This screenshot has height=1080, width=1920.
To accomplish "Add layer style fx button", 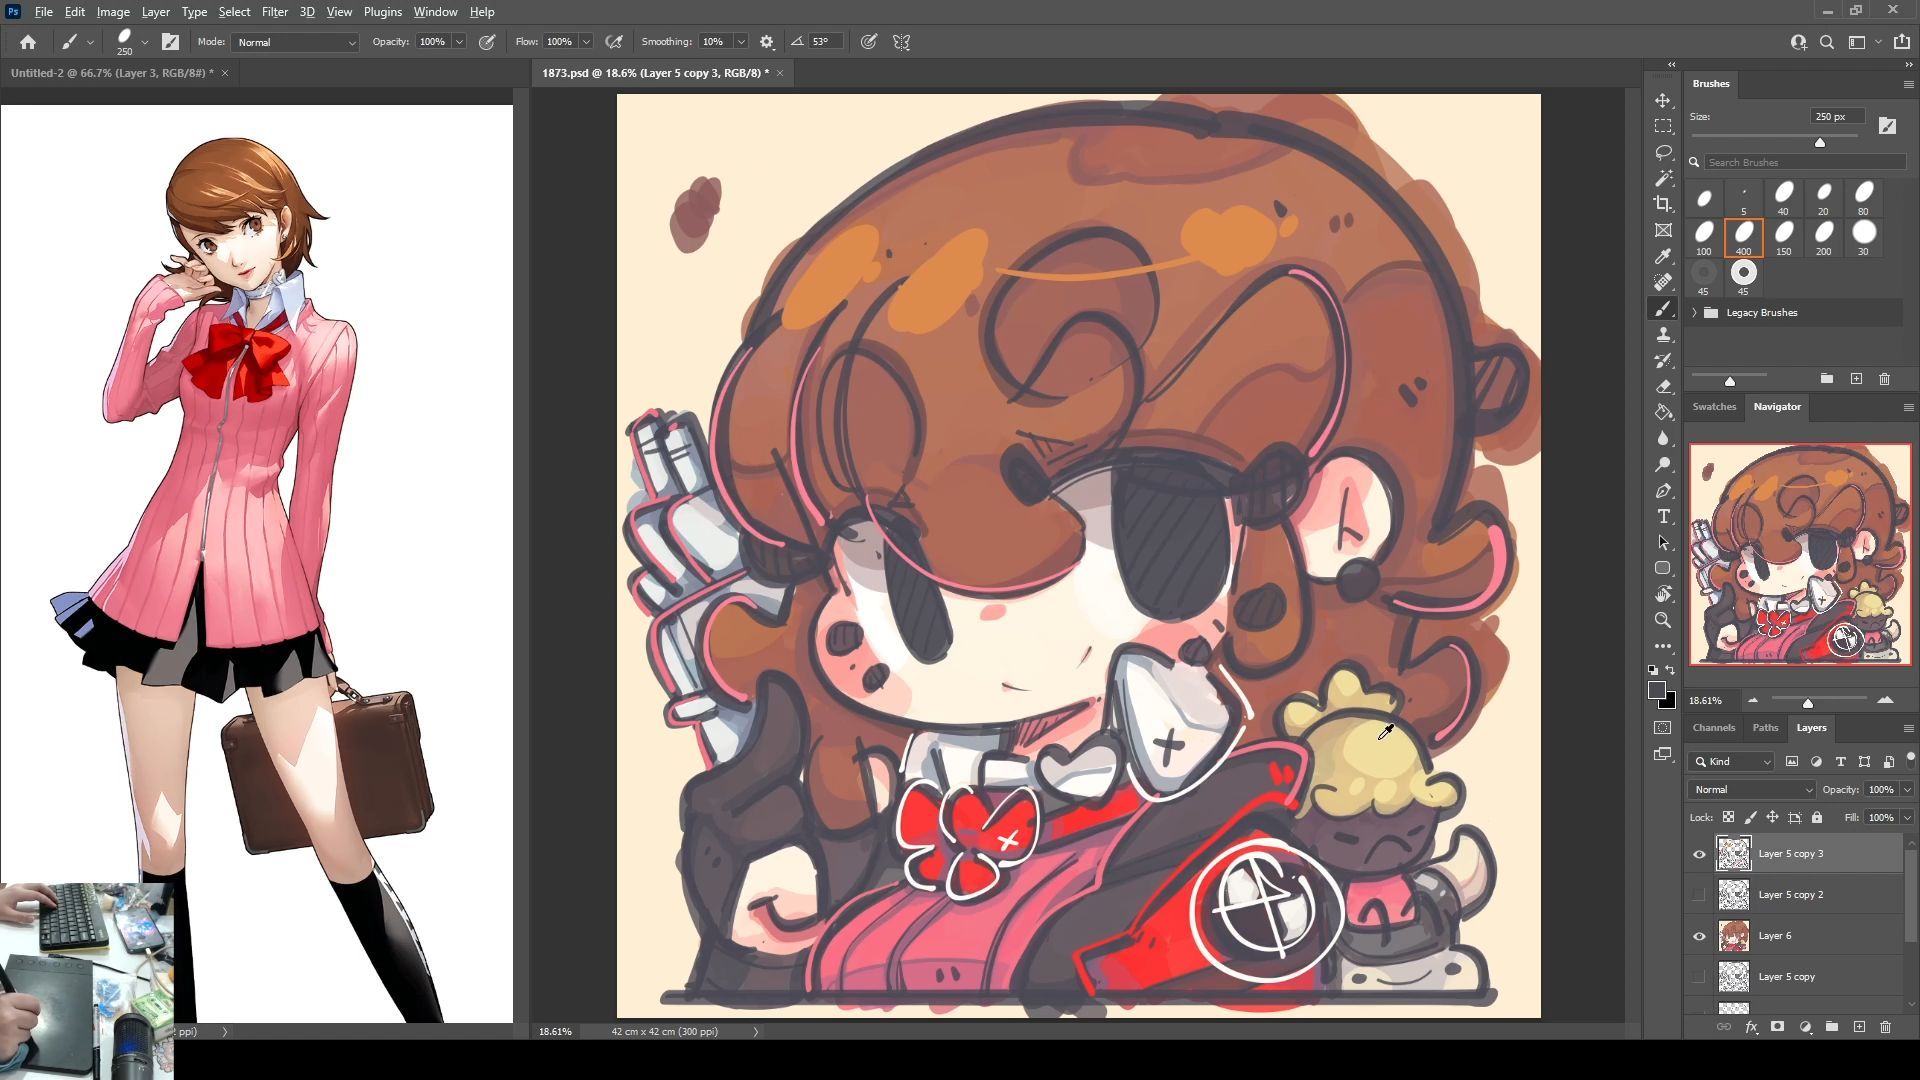I will [1751, 1027].
